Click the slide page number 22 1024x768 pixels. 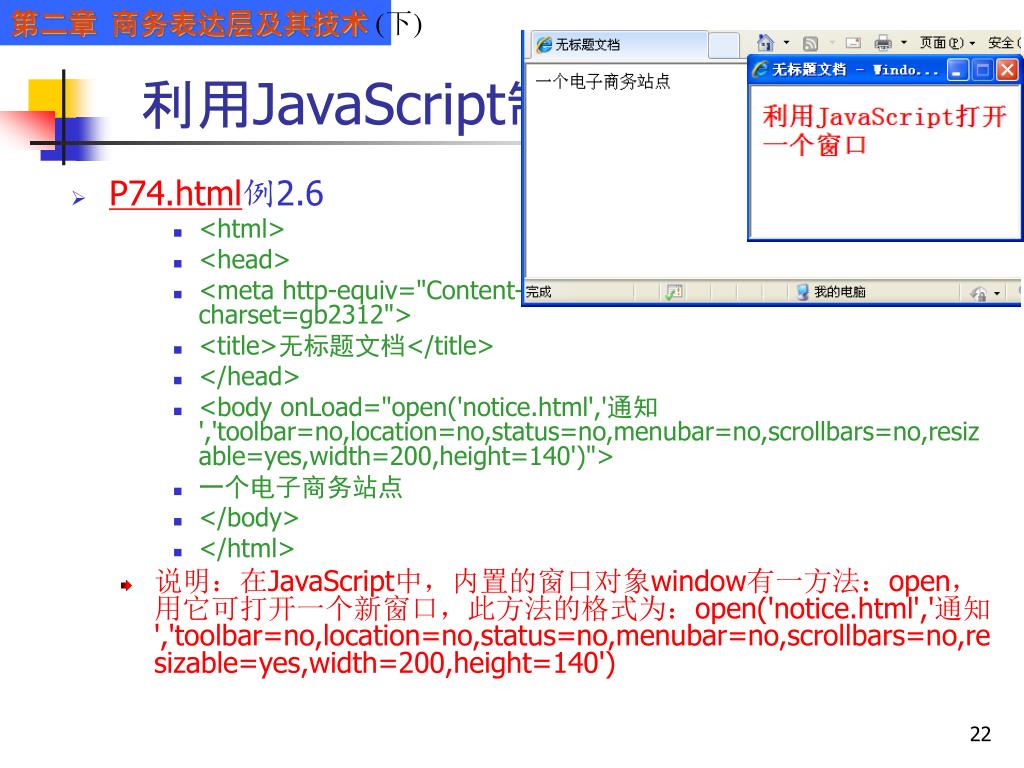pyautogui.click(x=980, y=734)
